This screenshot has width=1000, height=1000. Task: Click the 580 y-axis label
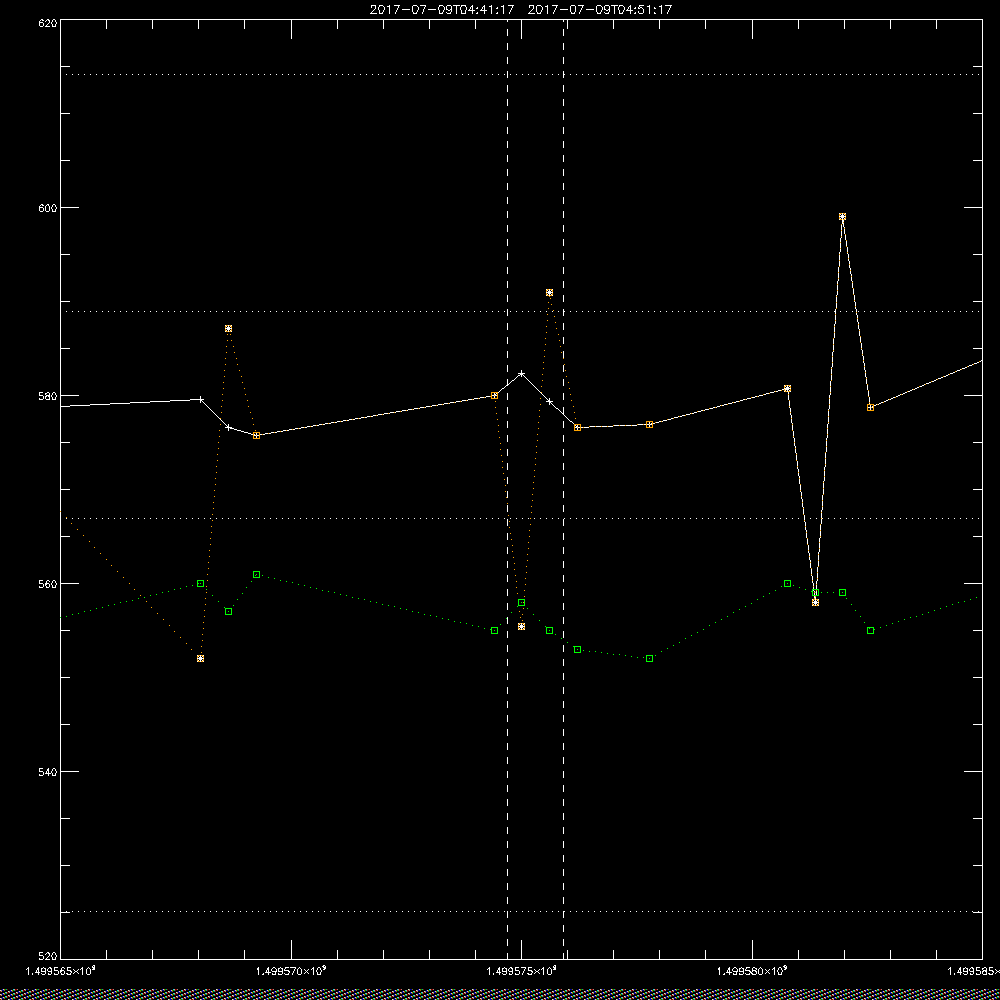48,395
